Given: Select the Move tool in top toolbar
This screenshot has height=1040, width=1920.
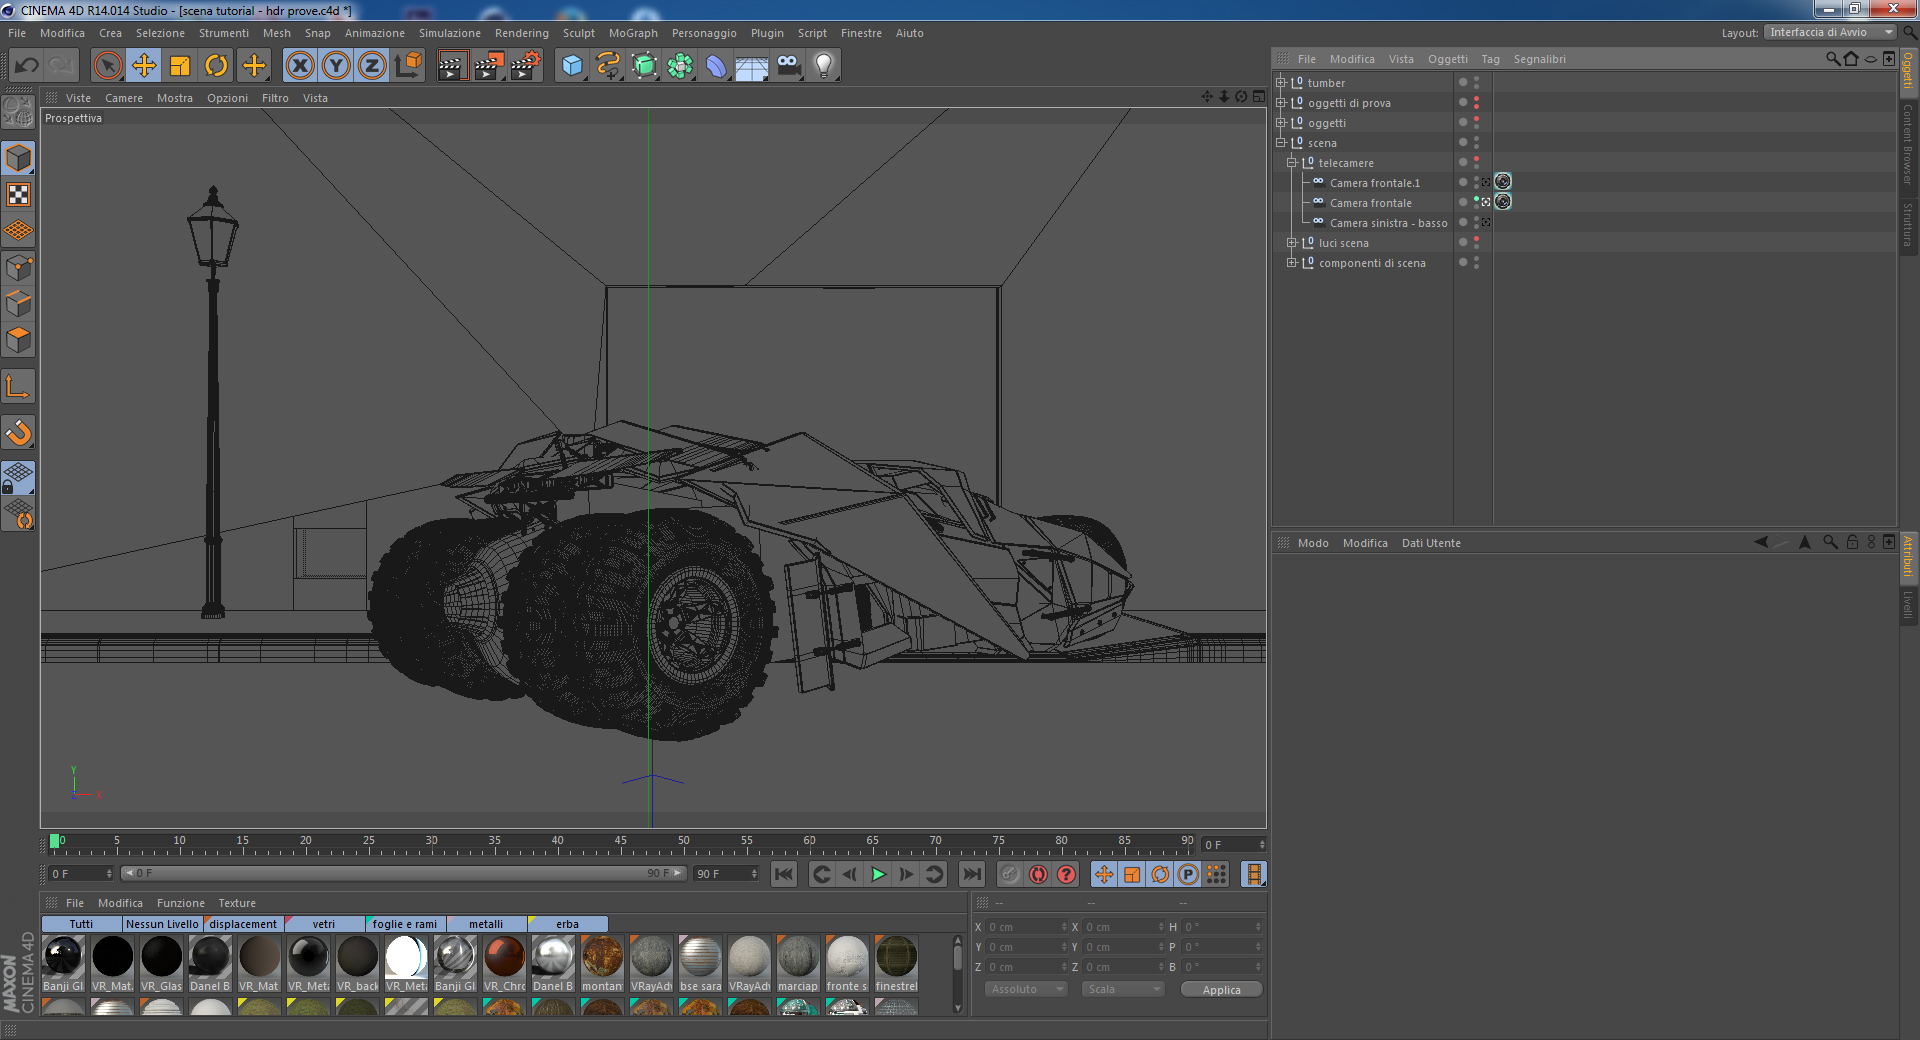Looking at the screenshot, I should pos(144,66).
